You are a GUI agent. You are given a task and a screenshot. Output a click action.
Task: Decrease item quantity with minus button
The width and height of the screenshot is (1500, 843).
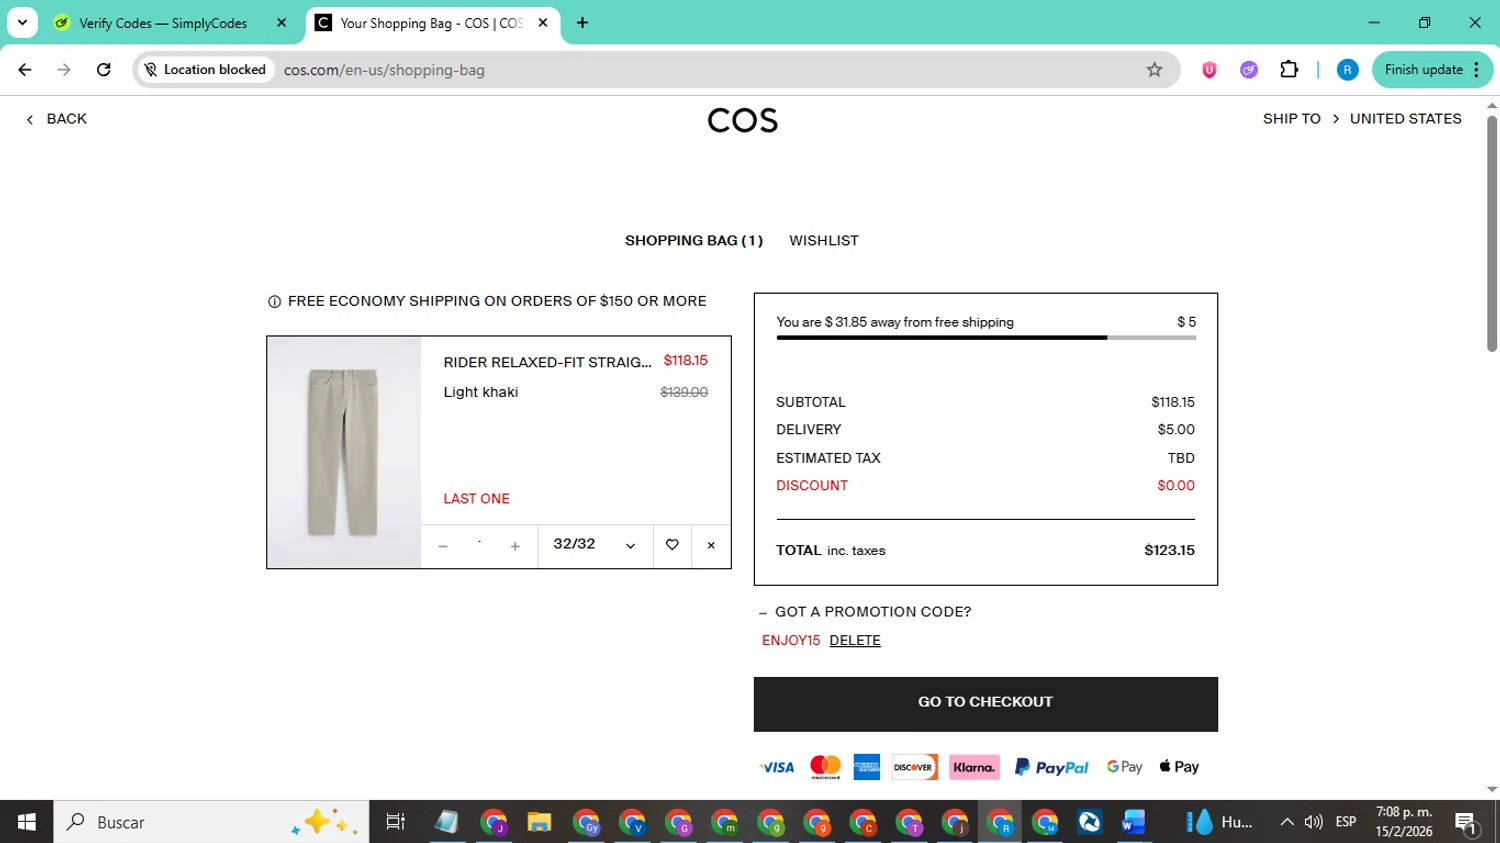(443, 546)
